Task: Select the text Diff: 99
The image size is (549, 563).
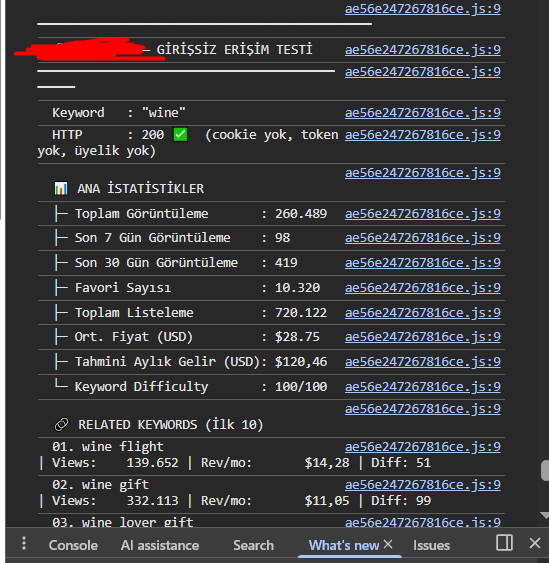Action: [401, 501]
